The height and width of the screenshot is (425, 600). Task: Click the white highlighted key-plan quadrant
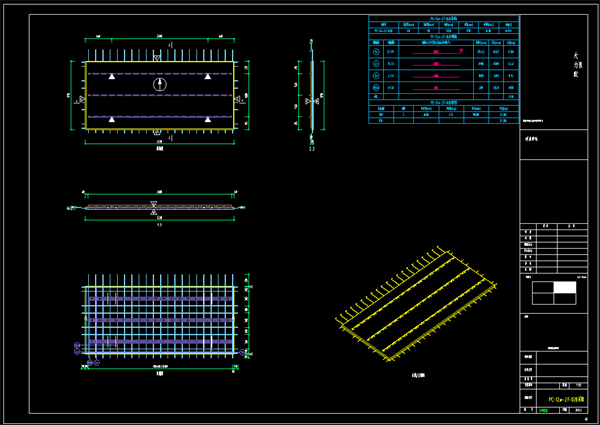click(565, 287)
